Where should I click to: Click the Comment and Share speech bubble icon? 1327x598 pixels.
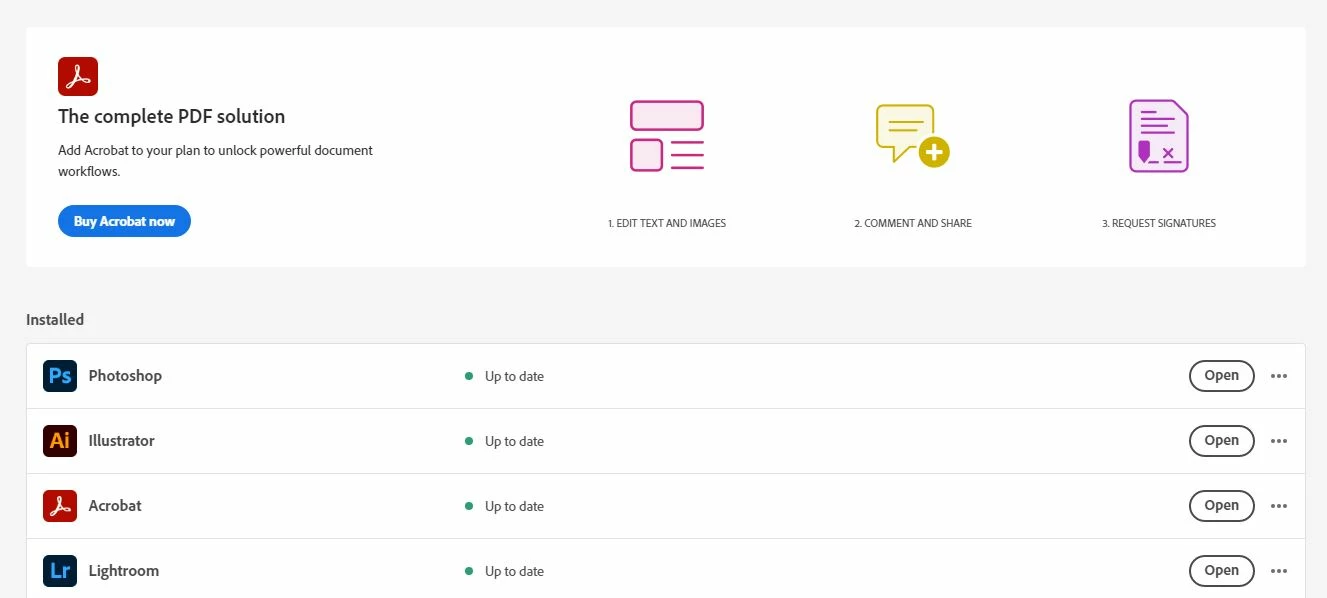point(912,135)
